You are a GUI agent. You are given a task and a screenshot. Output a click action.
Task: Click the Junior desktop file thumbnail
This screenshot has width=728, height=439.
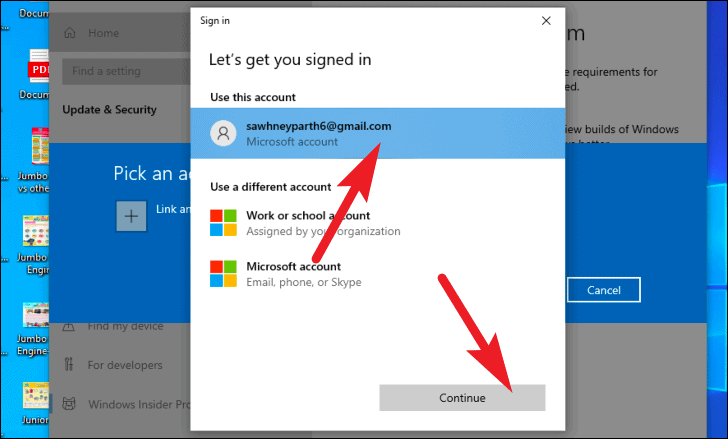click(36, 395)
